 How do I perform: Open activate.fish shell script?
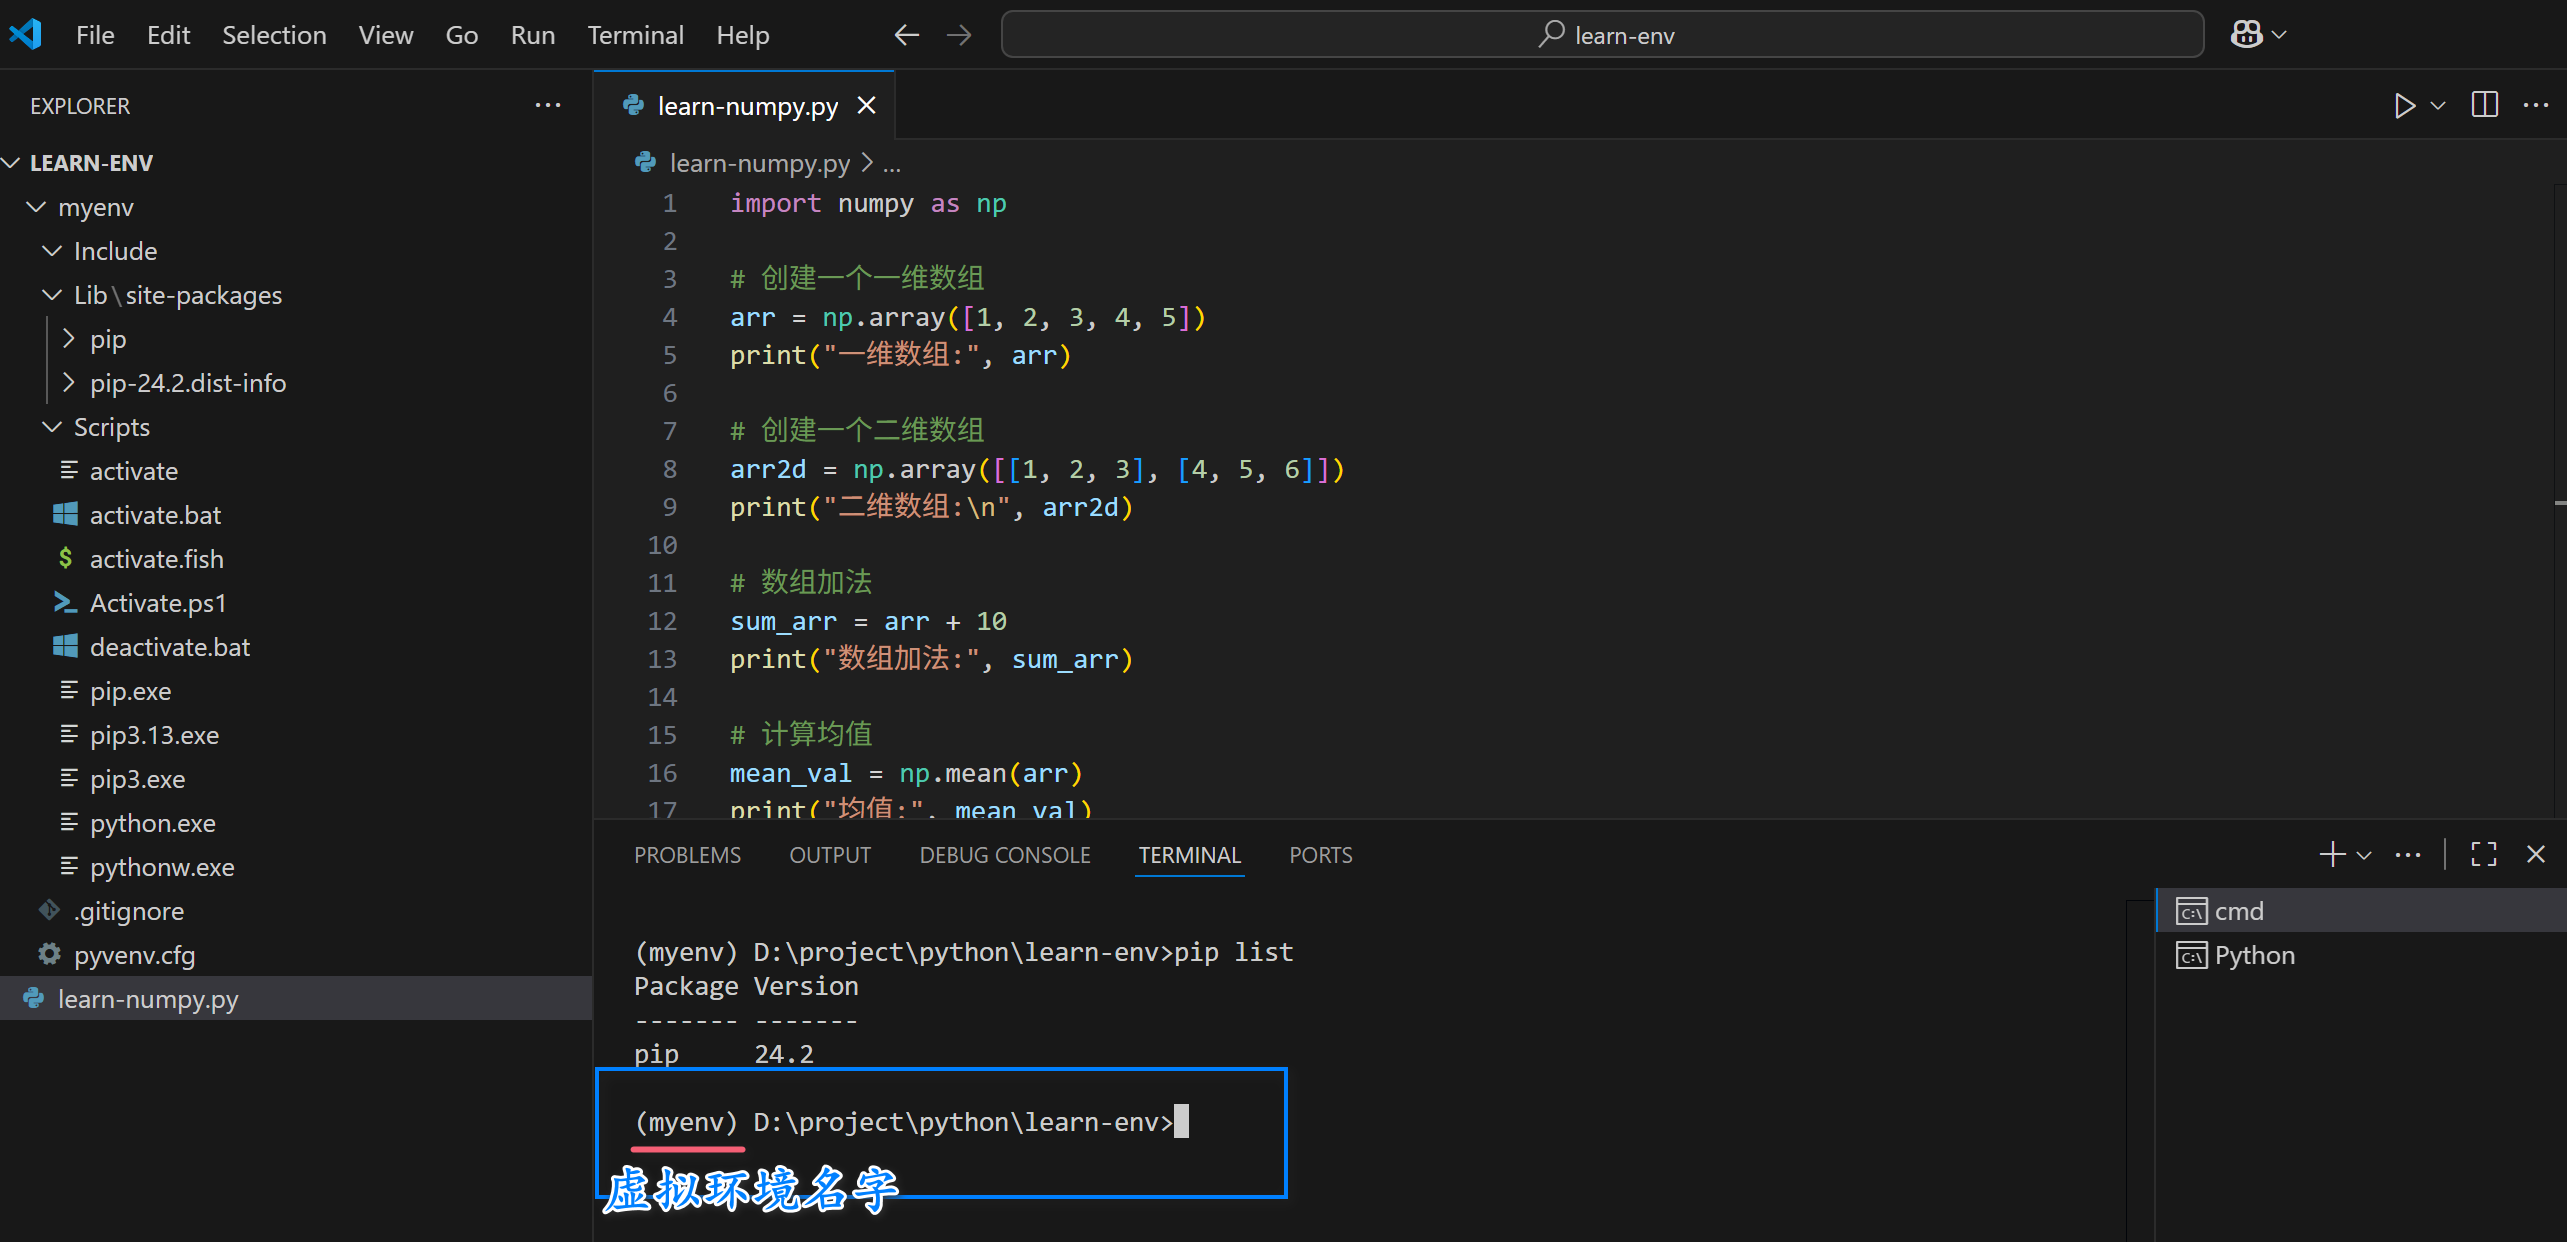coord(296,559)
